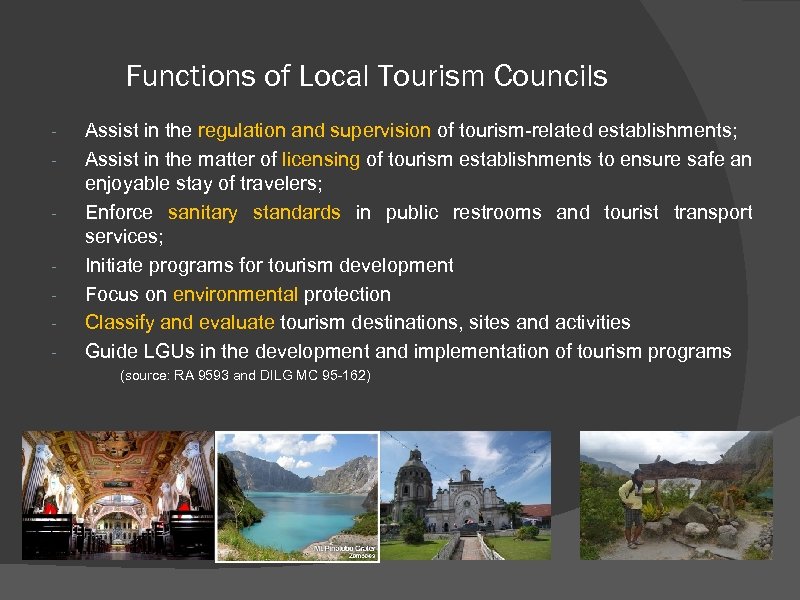Click the source note 'RA 9593 and DILG MC 95-162'
Screen dimensions: 800x600
pos(245,376)
